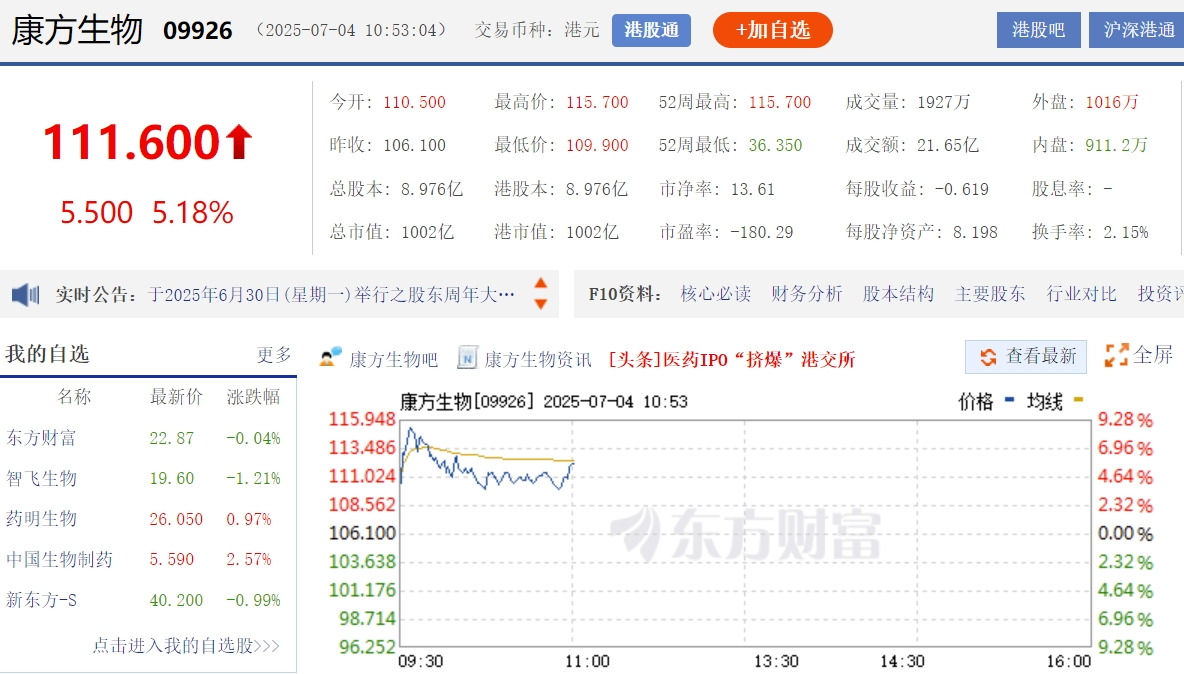Show previous announcement with orange up arrow
The image size is (1184, 674).
(541, 283)
